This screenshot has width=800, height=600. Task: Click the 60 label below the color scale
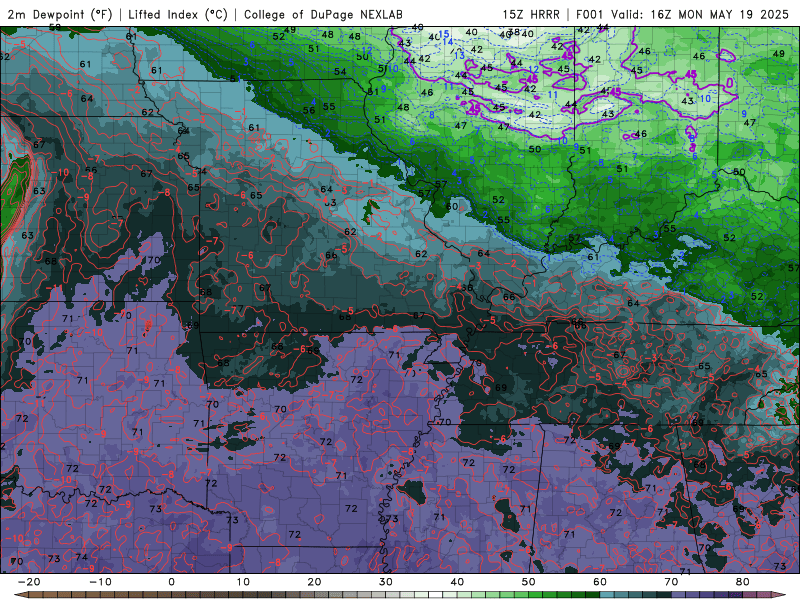600,582
